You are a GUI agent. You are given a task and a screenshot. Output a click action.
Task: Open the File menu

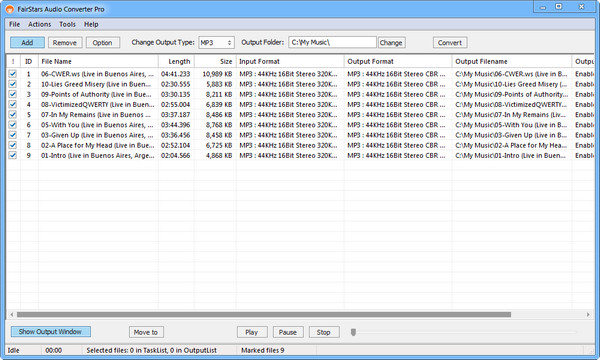15,24
